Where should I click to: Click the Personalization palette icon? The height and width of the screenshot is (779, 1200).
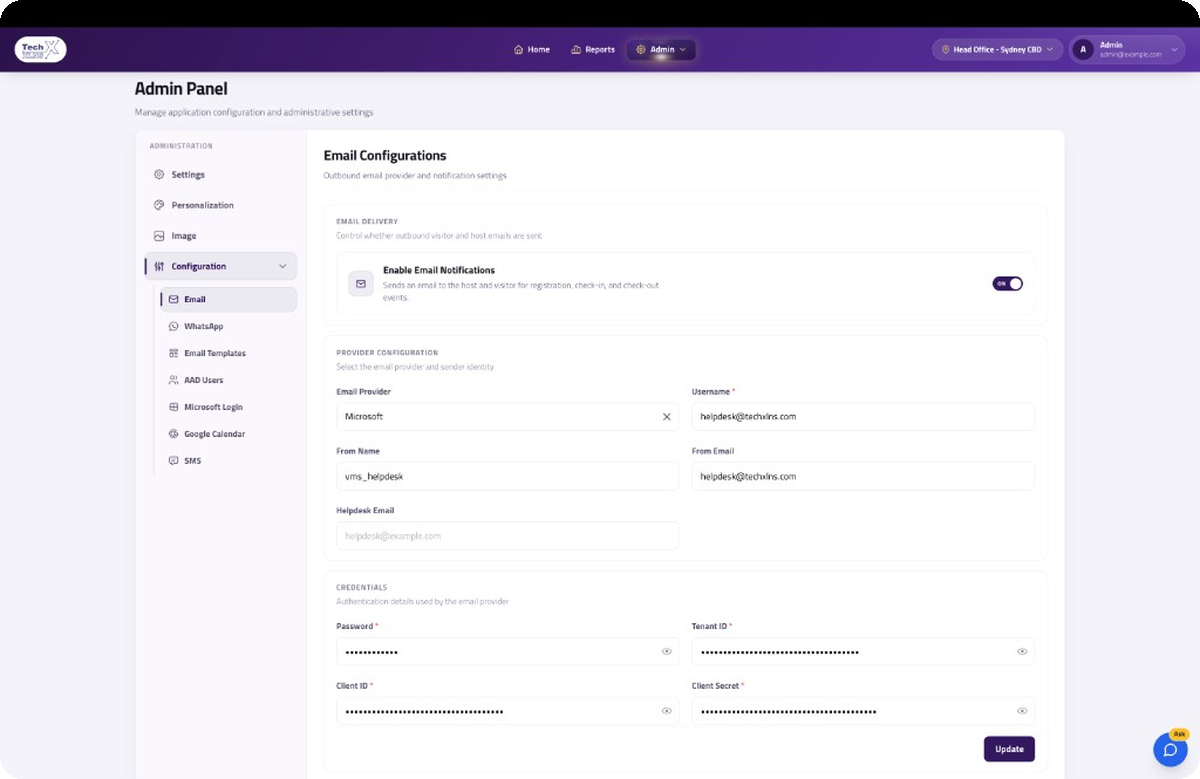(x=159, y=205)
